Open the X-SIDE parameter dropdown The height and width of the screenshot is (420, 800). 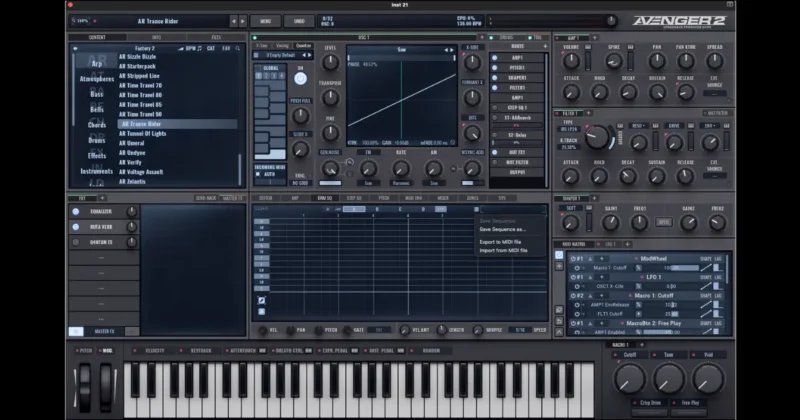[x=472, y=47]
